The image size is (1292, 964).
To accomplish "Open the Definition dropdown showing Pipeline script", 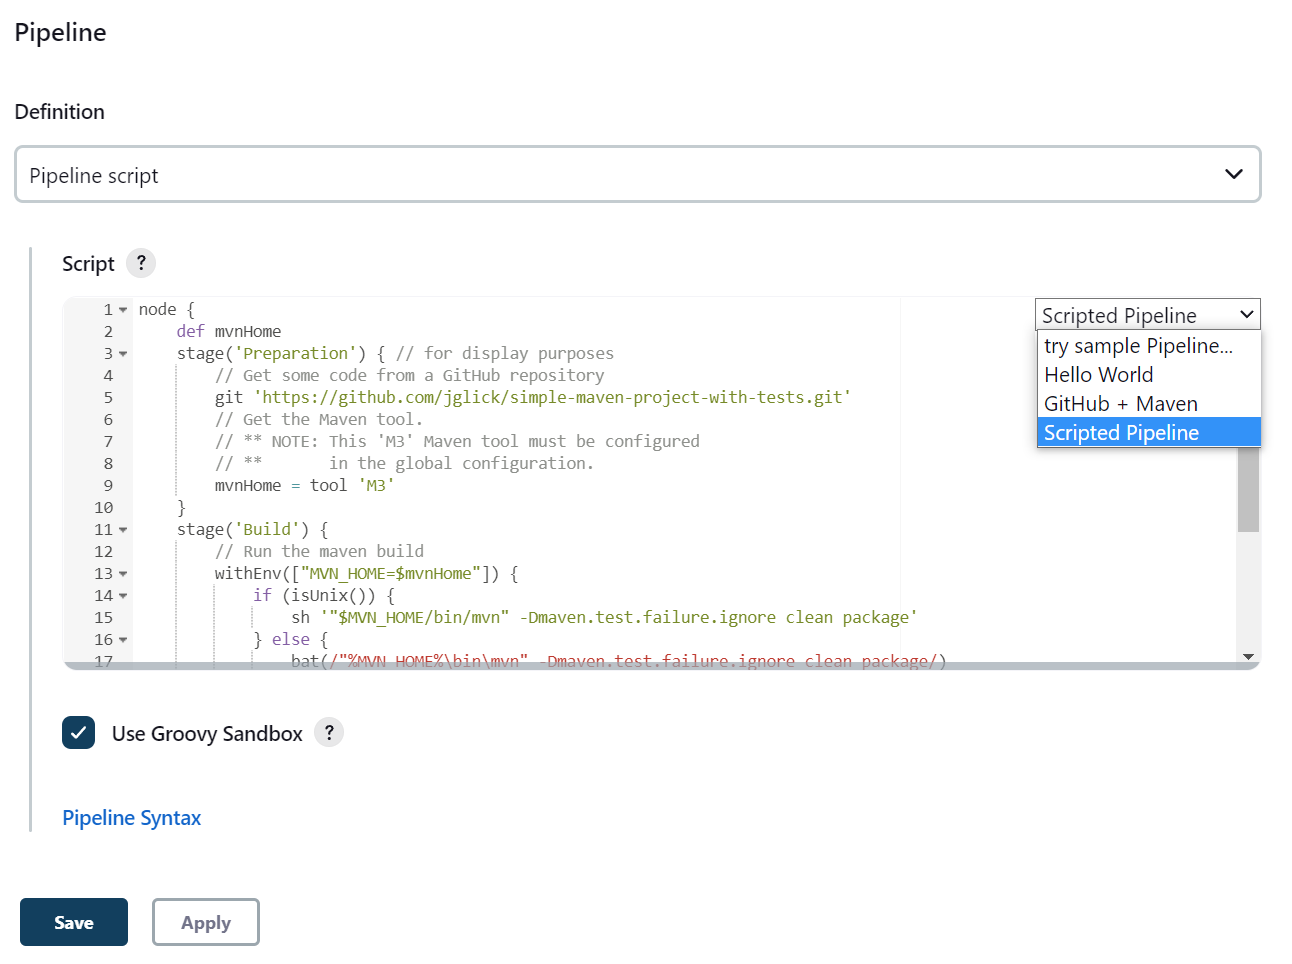I will point(636,174).
